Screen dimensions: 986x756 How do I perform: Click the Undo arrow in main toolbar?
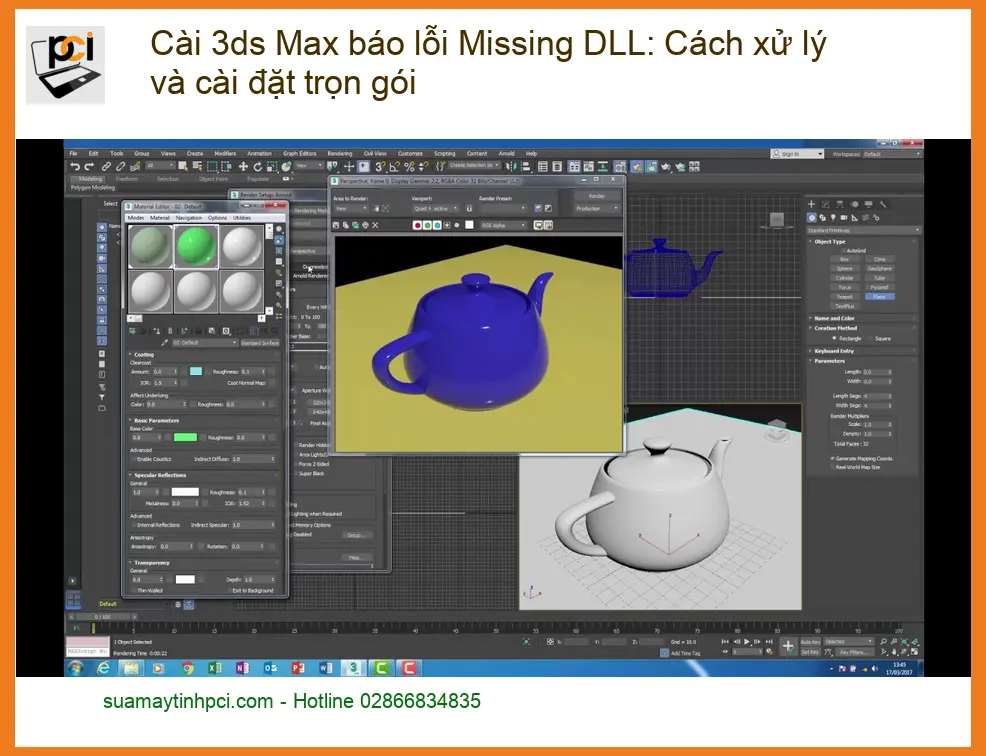[x=75, y=167]
